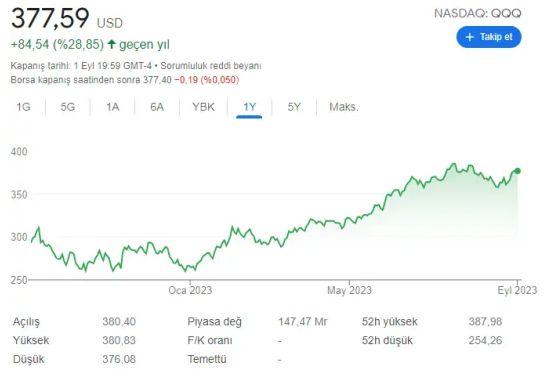The height and width of the screenshot is (372, 557).
Task: Click the 380,83 daily high value
Action: 119,340
